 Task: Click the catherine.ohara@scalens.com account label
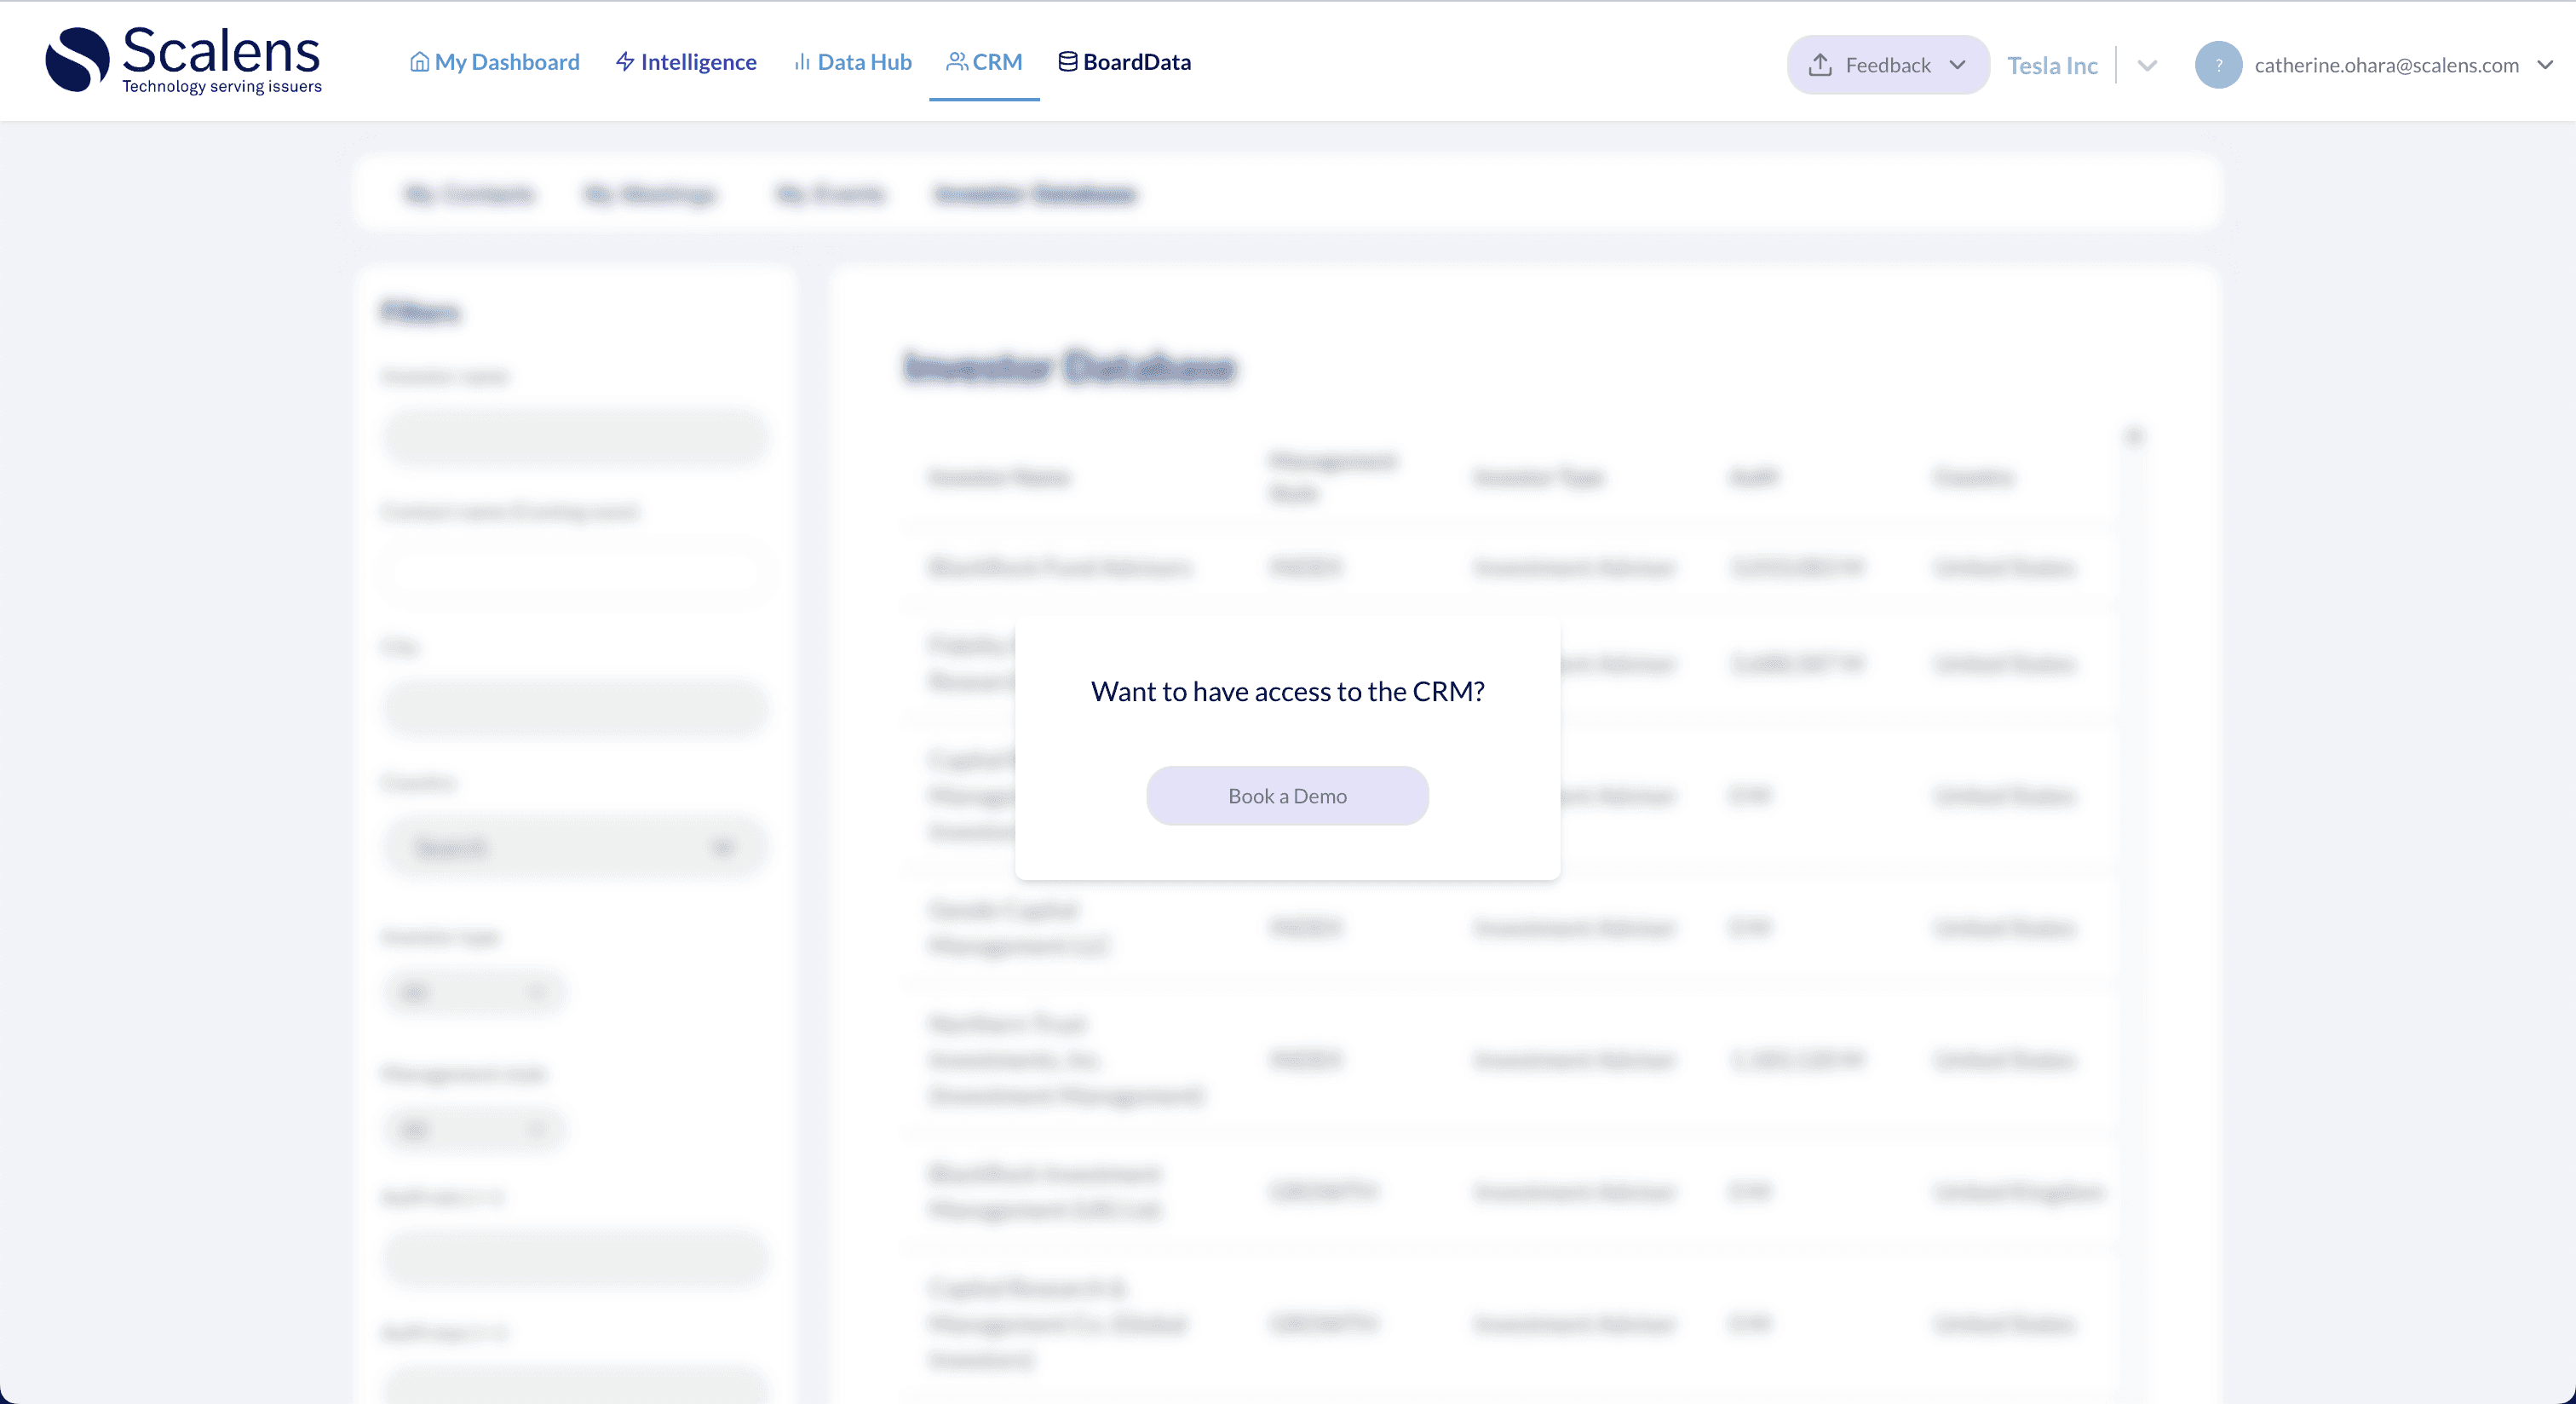(2386, 65)
